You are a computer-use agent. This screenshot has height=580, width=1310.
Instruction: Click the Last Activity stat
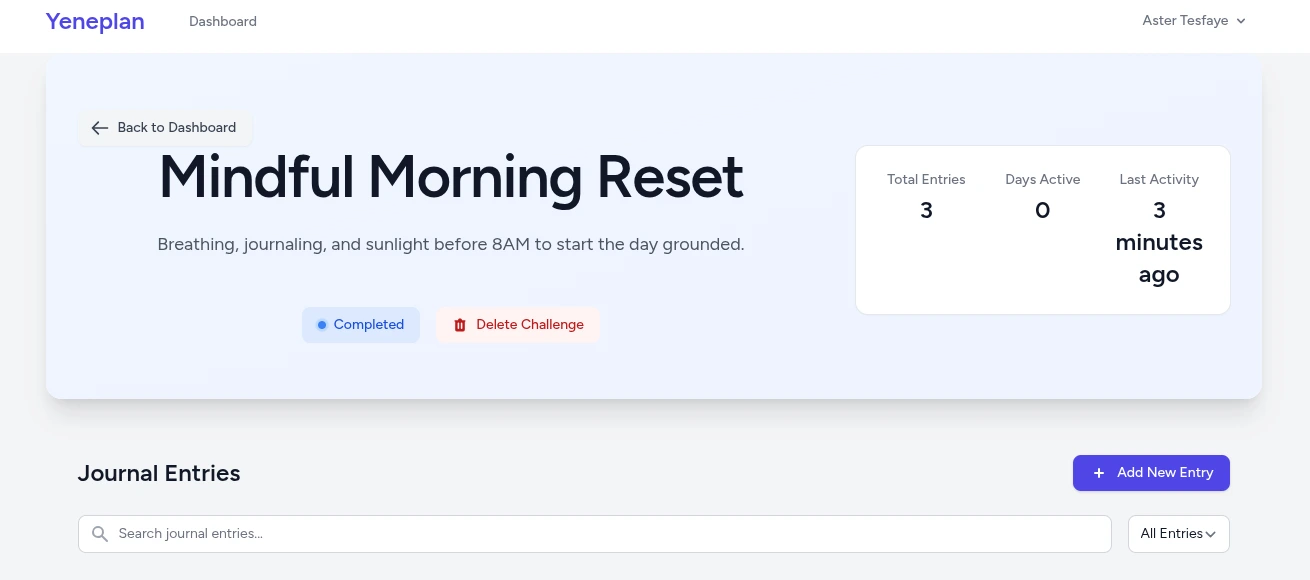tap(1159, 230)
